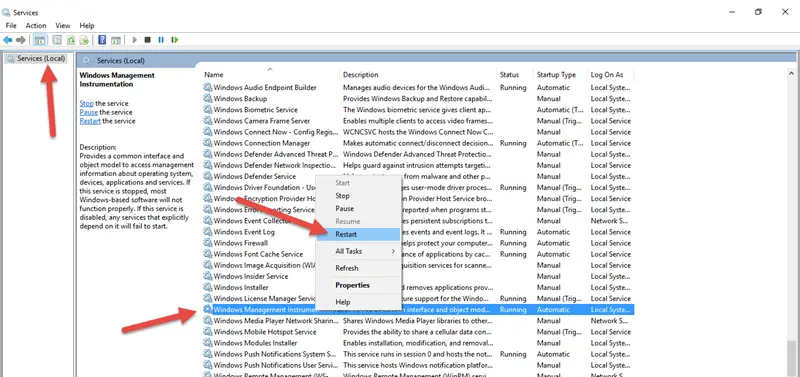Viewport: 800px width, 377px height.
Task: Choose Properties in the context menu
Action: pos(358,285)
